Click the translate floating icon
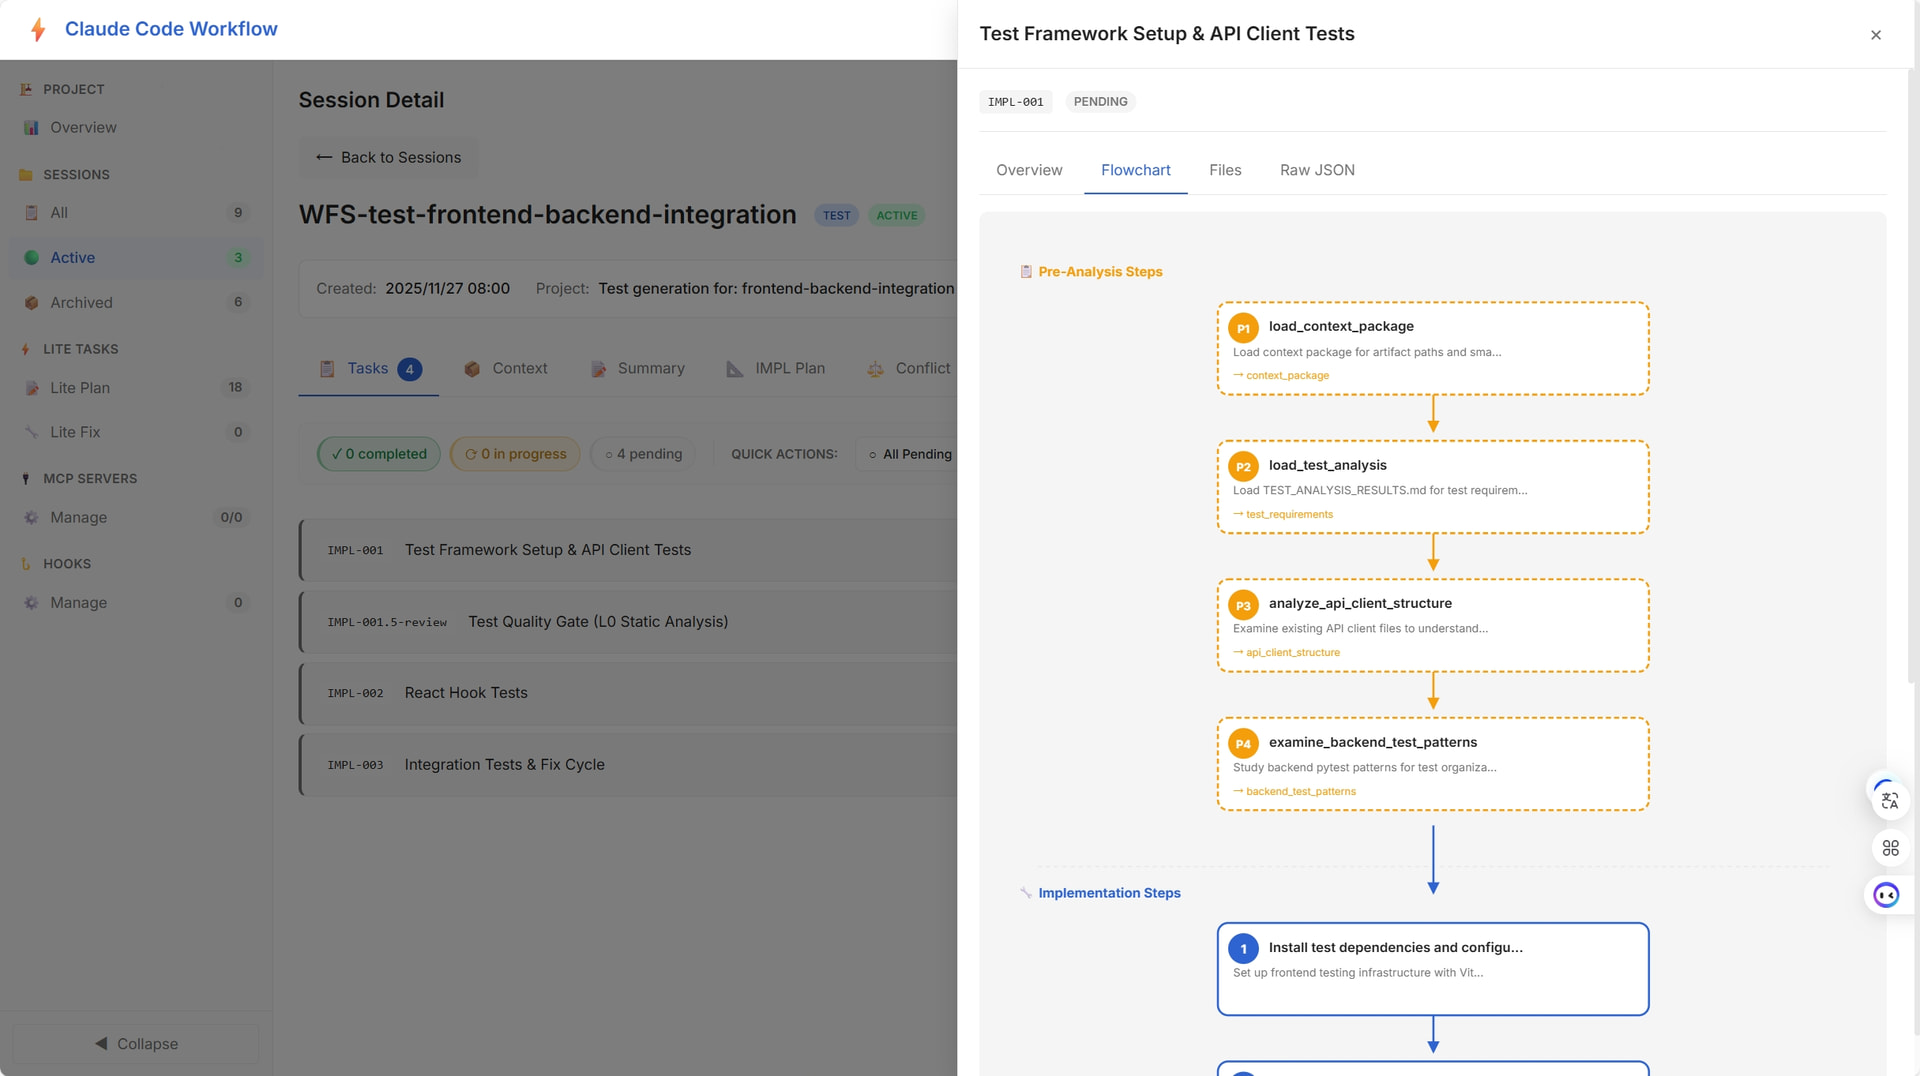 point(1889,801)
